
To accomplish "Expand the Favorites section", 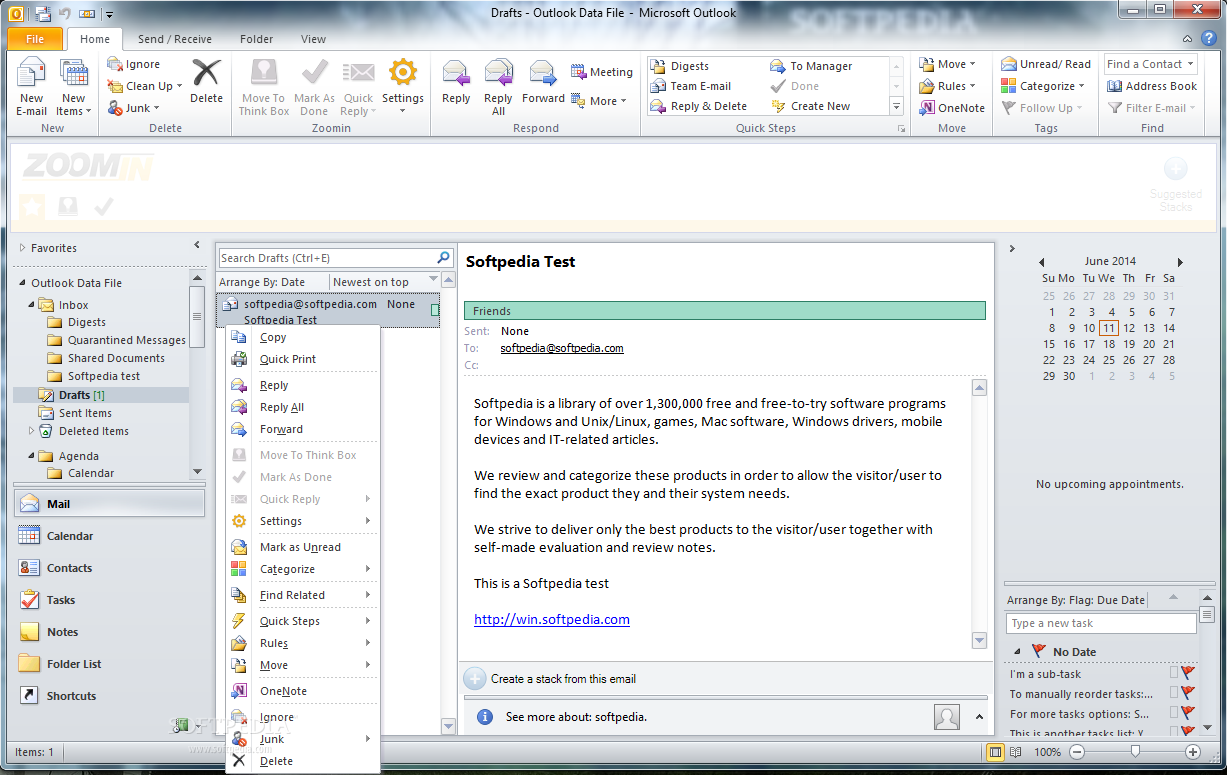I will (23, 247).
